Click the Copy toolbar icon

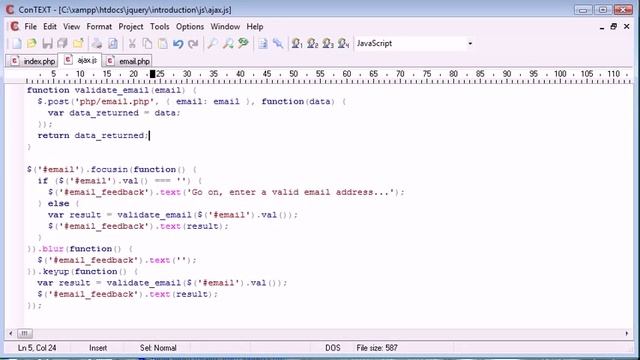(147, 43)
